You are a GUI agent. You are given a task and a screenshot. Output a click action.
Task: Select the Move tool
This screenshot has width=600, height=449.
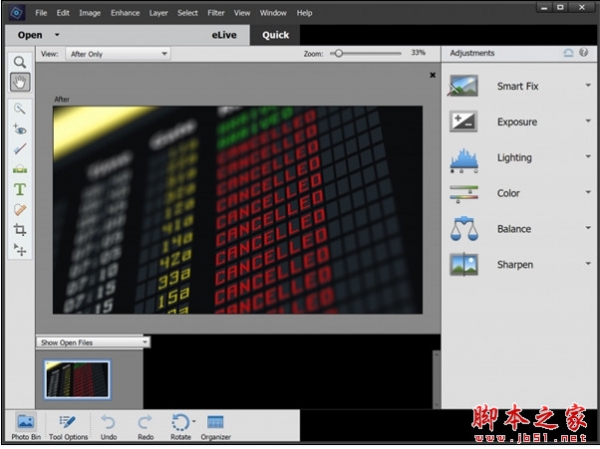[20, 250]
